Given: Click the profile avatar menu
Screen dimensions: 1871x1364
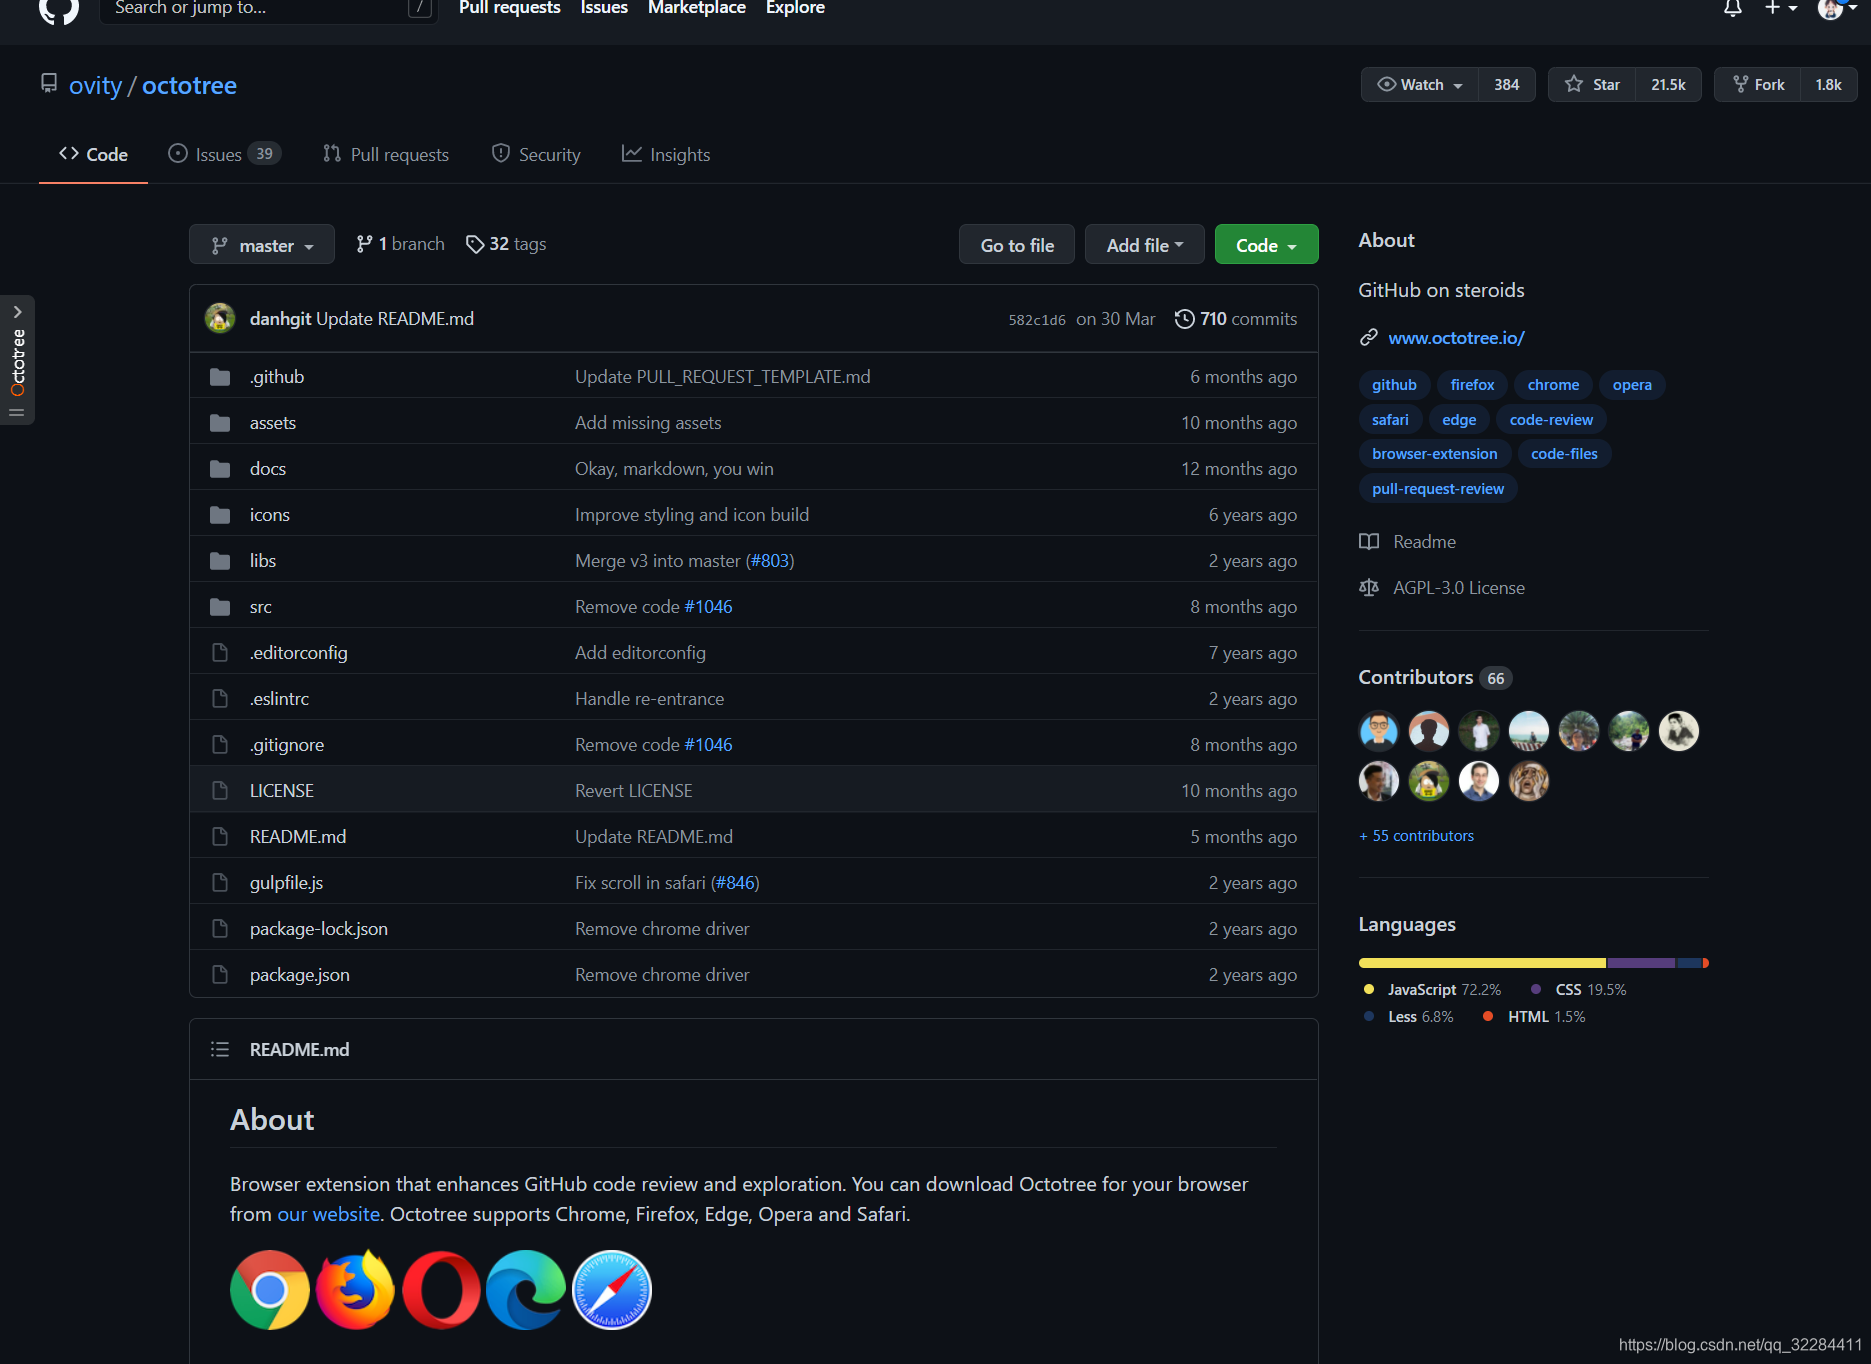Looking at the screenshot, I should click(x=1831, y=10).
